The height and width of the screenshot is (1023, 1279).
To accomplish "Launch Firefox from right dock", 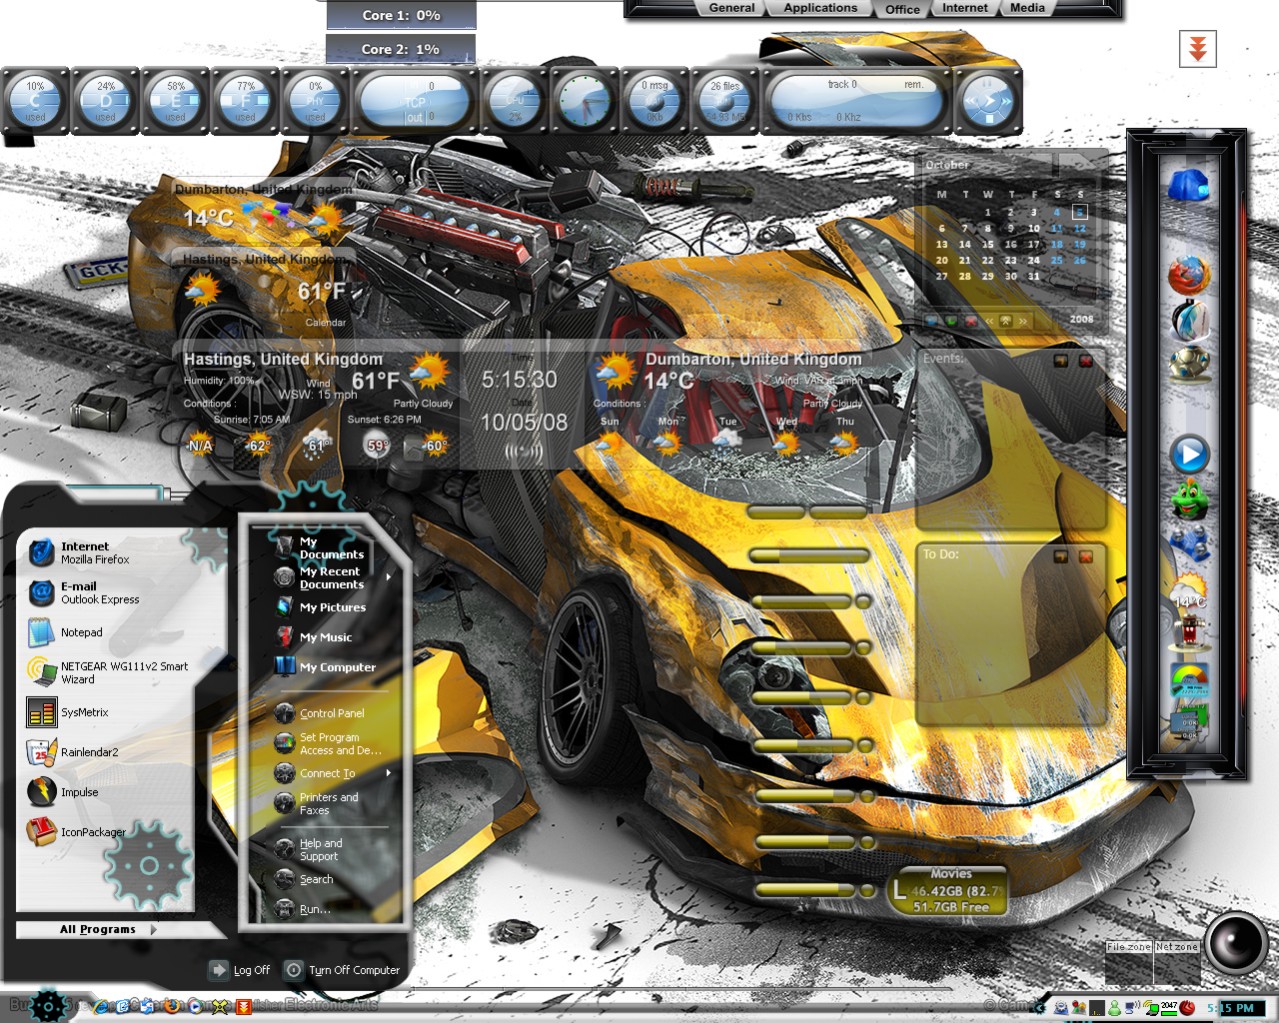I will pyautogui.click(x=1189, y=275).
